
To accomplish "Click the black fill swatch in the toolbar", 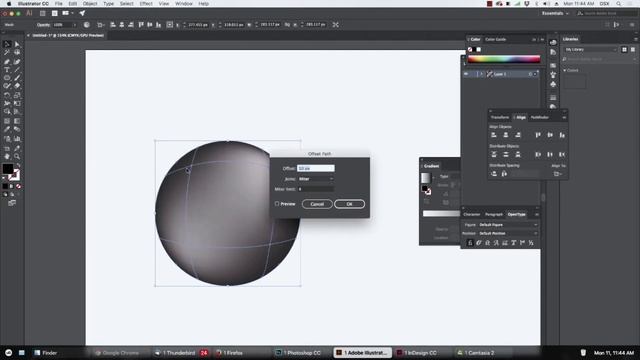I will (x=8, y=169).
